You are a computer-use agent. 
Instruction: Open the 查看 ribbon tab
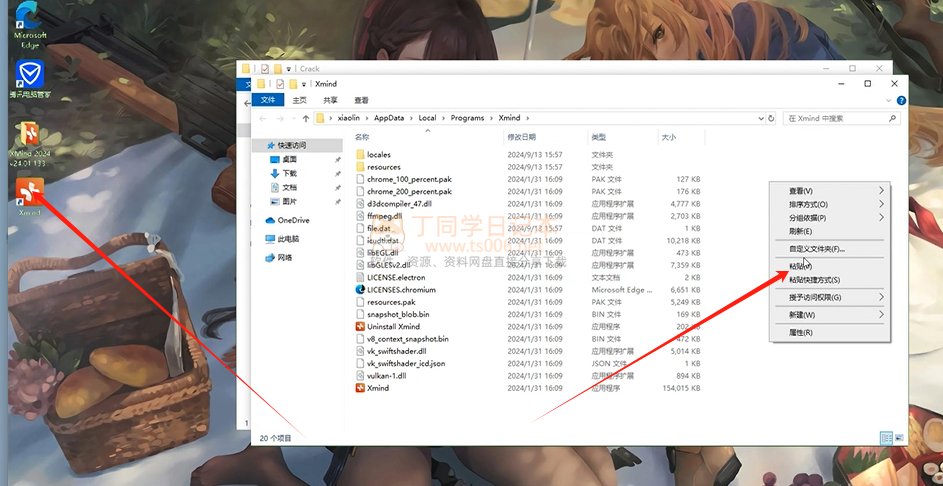(361, 100)
